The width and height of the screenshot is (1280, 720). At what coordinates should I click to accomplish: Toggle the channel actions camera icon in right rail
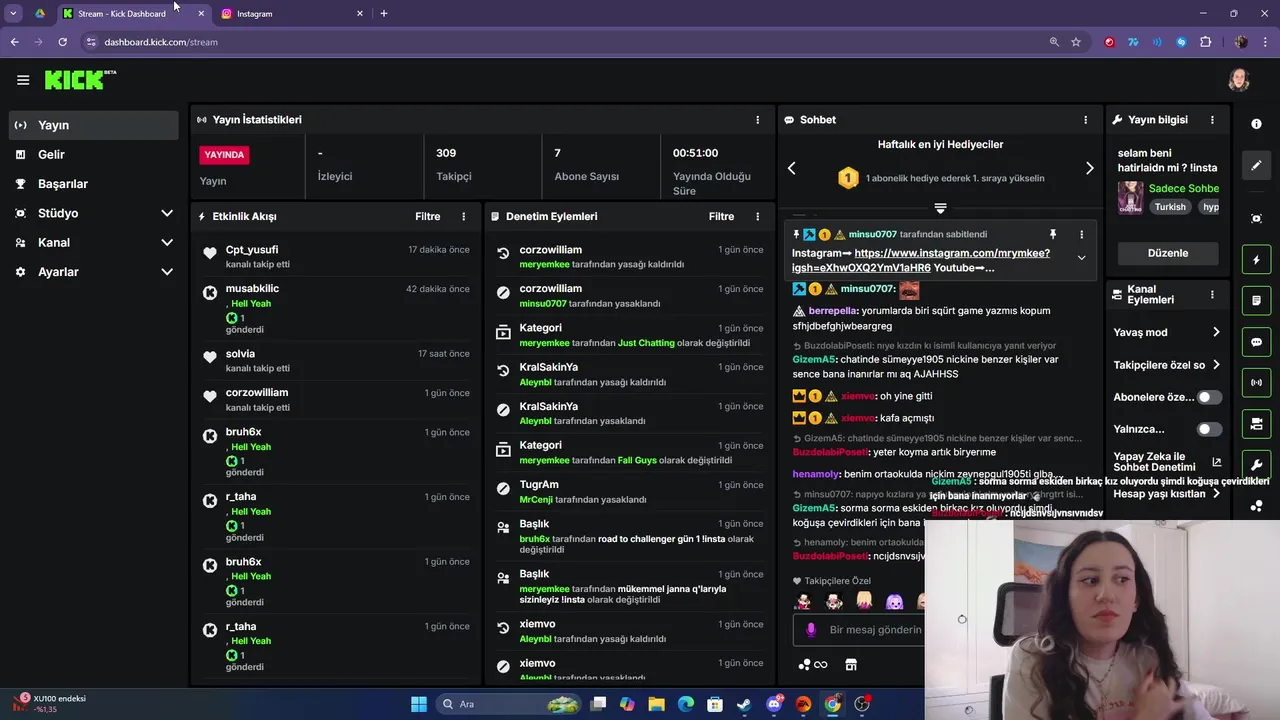1257,424
